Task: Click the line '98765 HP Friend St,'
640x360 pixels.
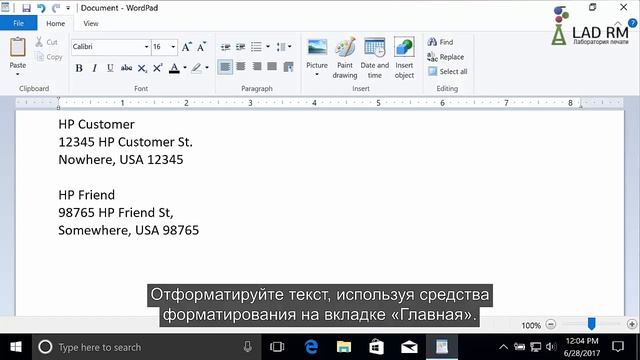Action: tap(116, 212)
